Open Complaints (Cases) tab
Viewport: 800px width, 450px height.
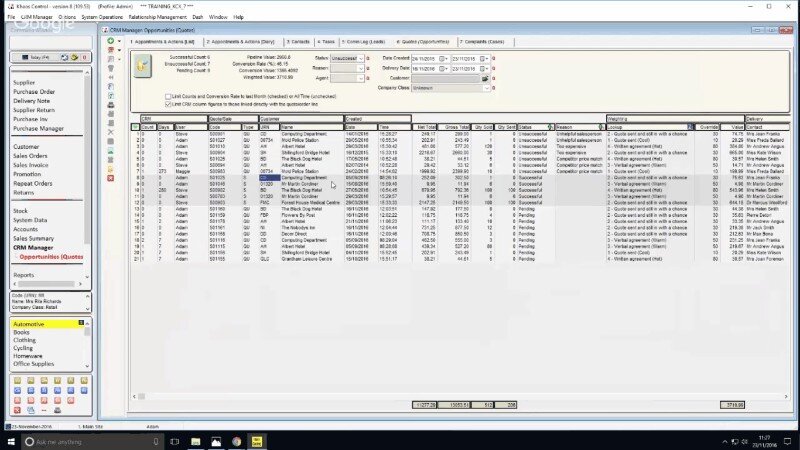[487, 42]
